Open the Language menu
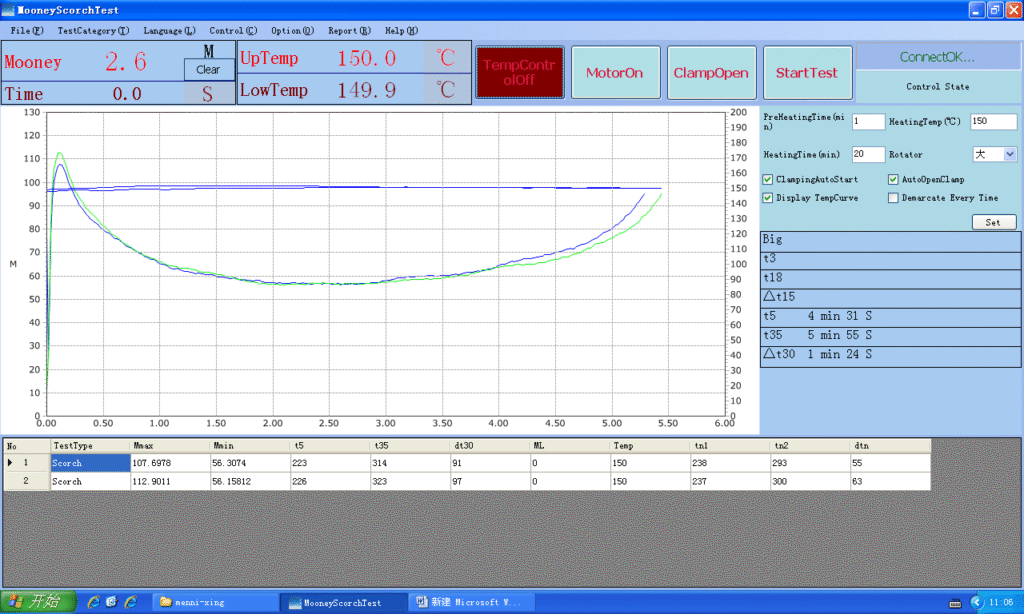1024x614 pixels. [x=169, y=31]
